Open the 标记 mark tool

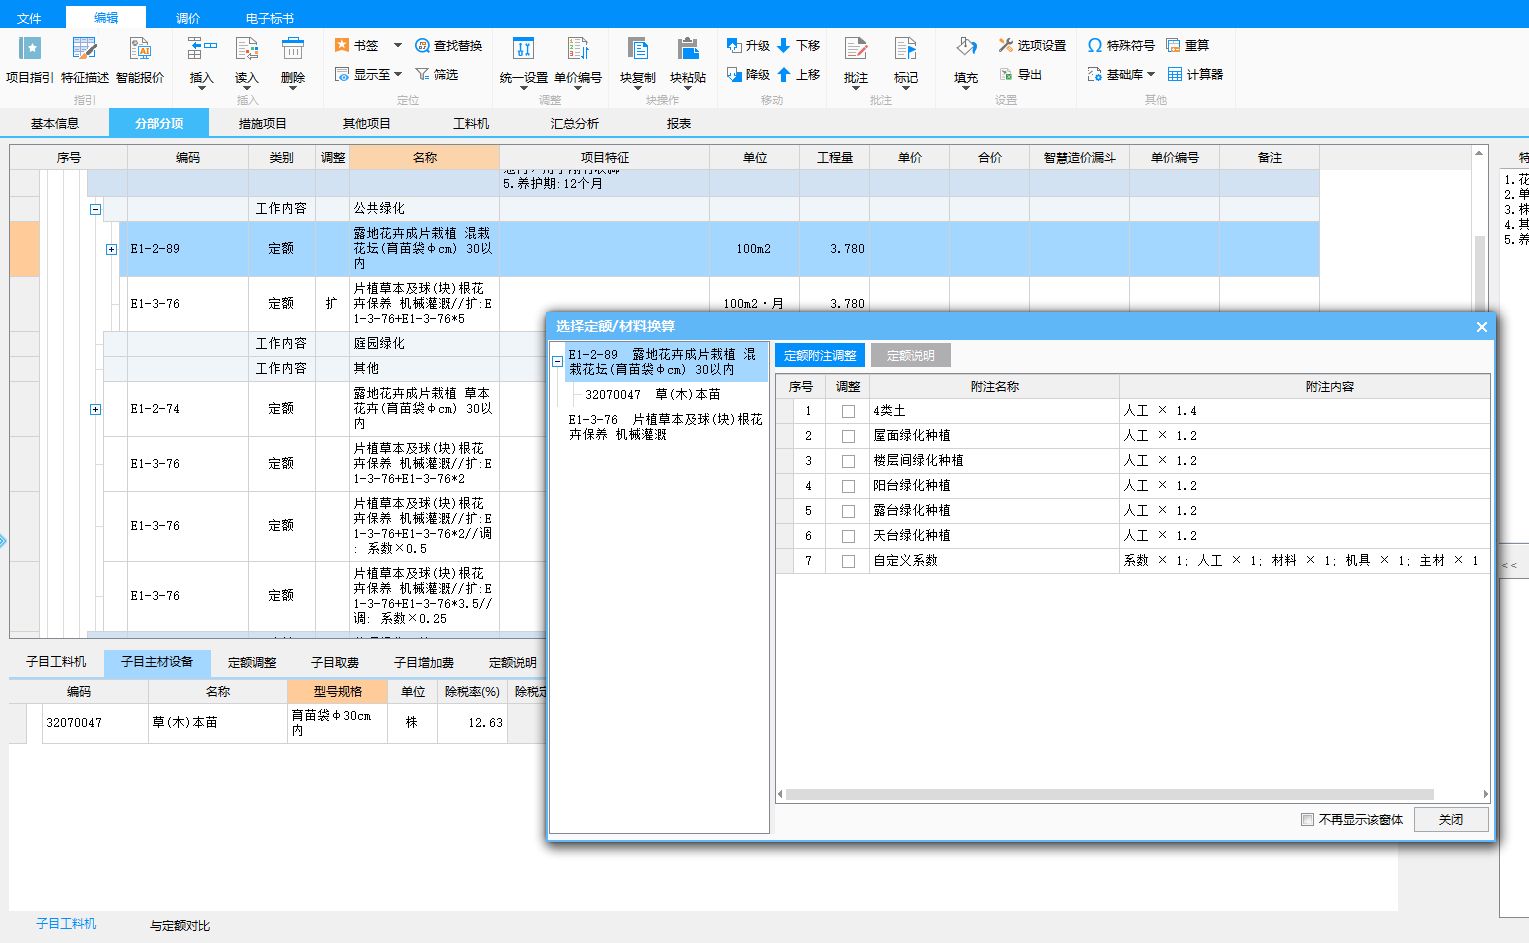pyautogui.click(x=906, y=62)
